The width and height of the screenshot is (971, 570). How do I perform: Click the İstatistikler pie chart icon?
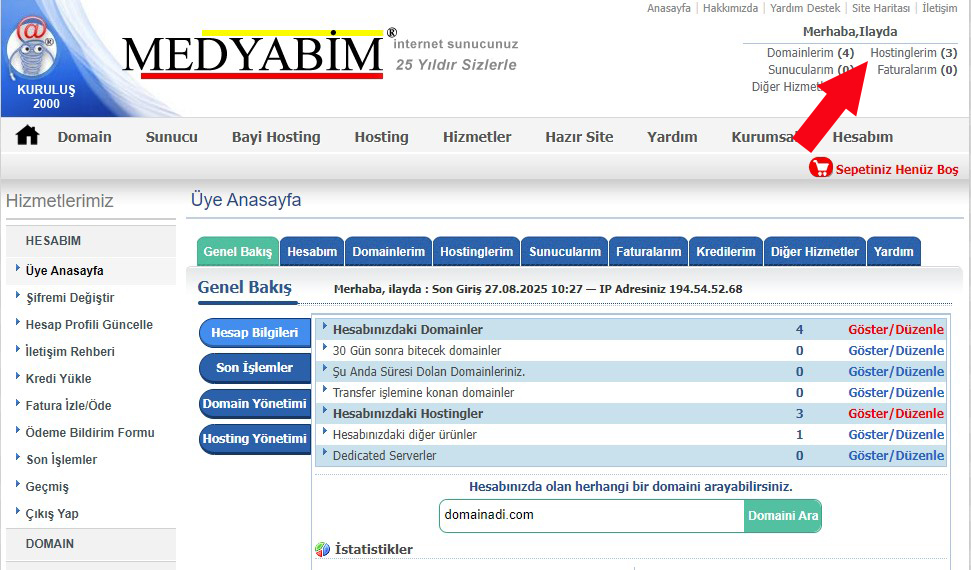click(x=322, y=549)
